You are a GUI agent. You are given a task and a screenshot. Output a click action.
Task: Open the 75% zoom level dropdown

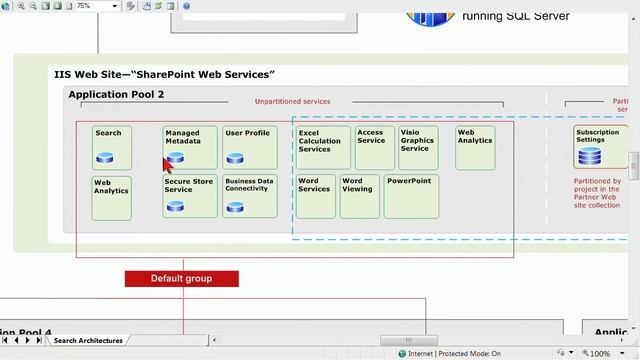(115, 6)
